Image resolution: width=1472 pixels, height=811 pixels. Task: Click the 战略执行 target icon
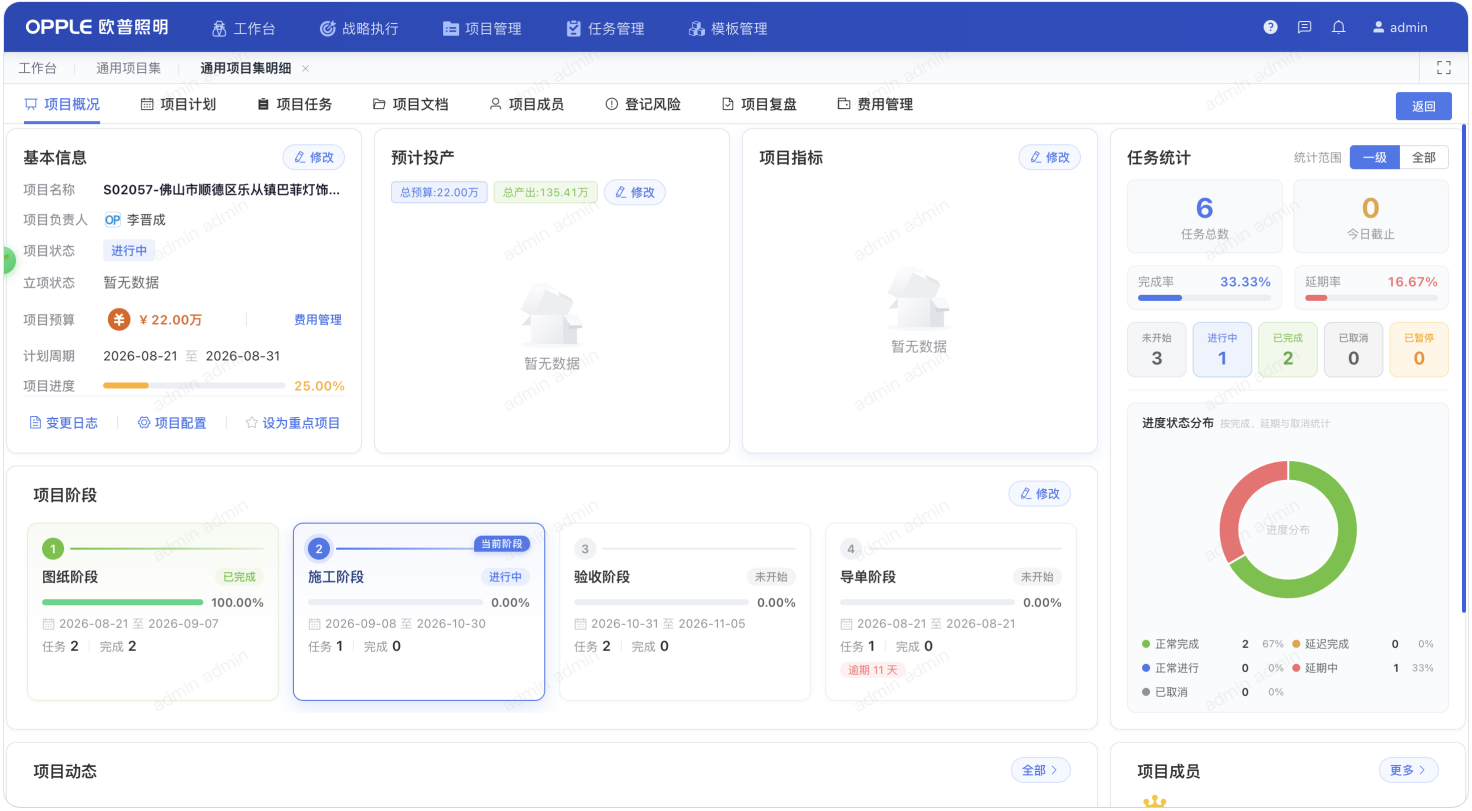point(327,28)
